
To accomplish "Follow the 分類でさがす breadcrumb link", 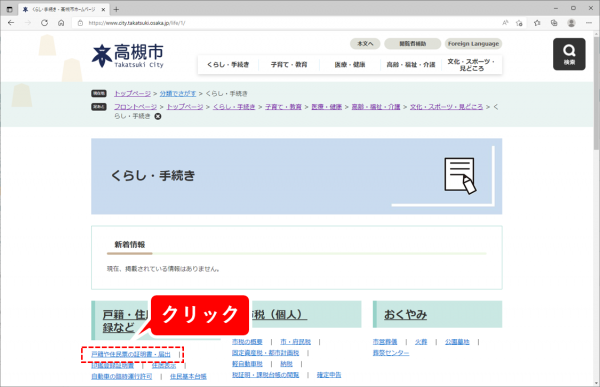I will [x=178, y=93].
